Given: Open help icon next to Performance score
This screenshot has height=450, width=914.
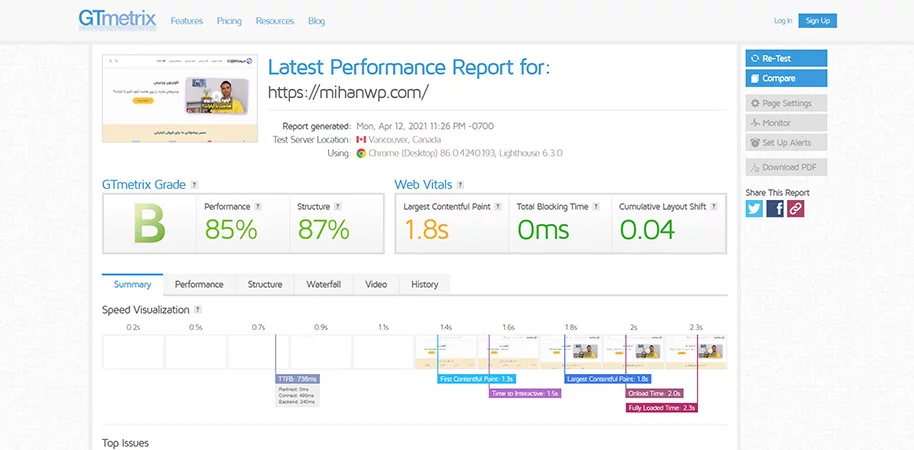Looking at the screenshot, I should (258, 206).
